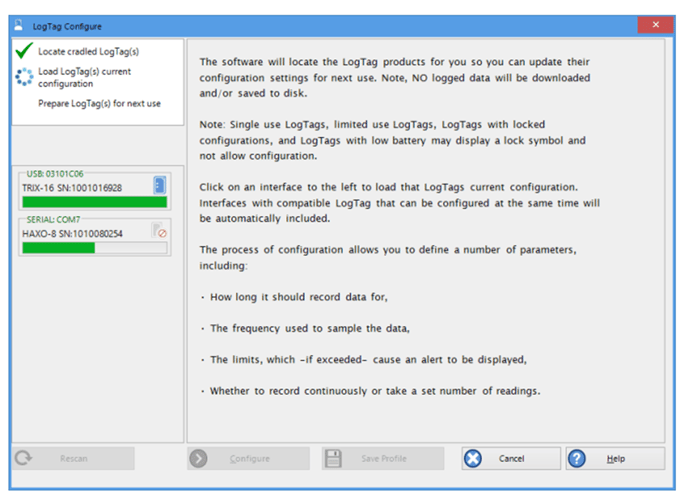Click the Configure button label
The image size is (688, 498).
[250, 459]
